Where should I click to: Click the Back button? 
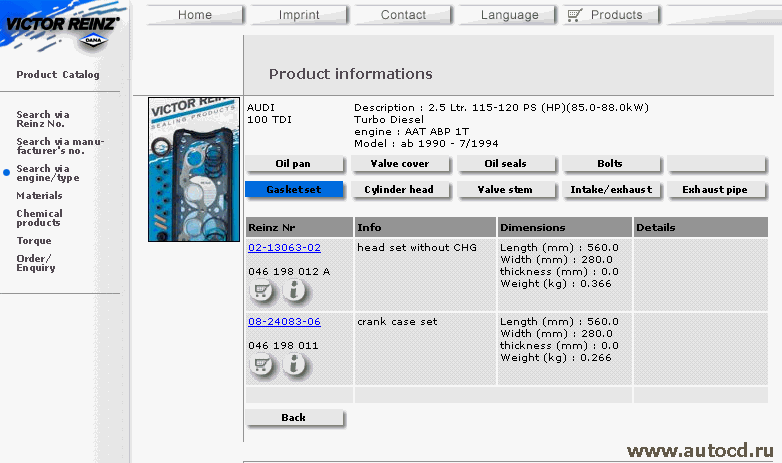pyautogui.click(x=294, y=418)
